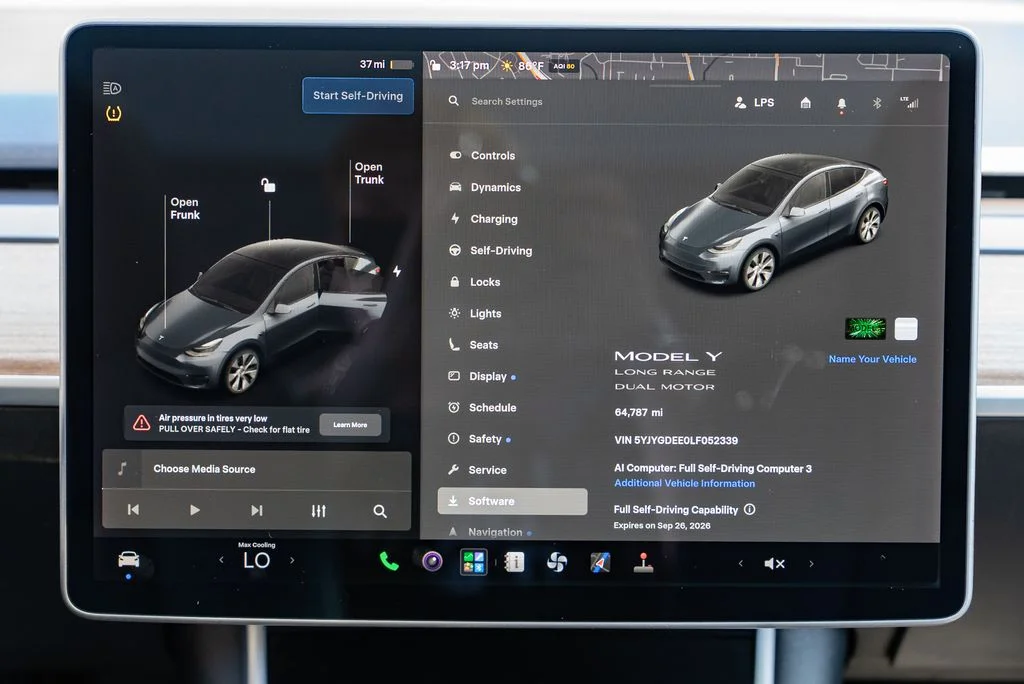Tap the 3:17 pm clock
Viewport: 1024px width, 684px height.
click(469, 65)
